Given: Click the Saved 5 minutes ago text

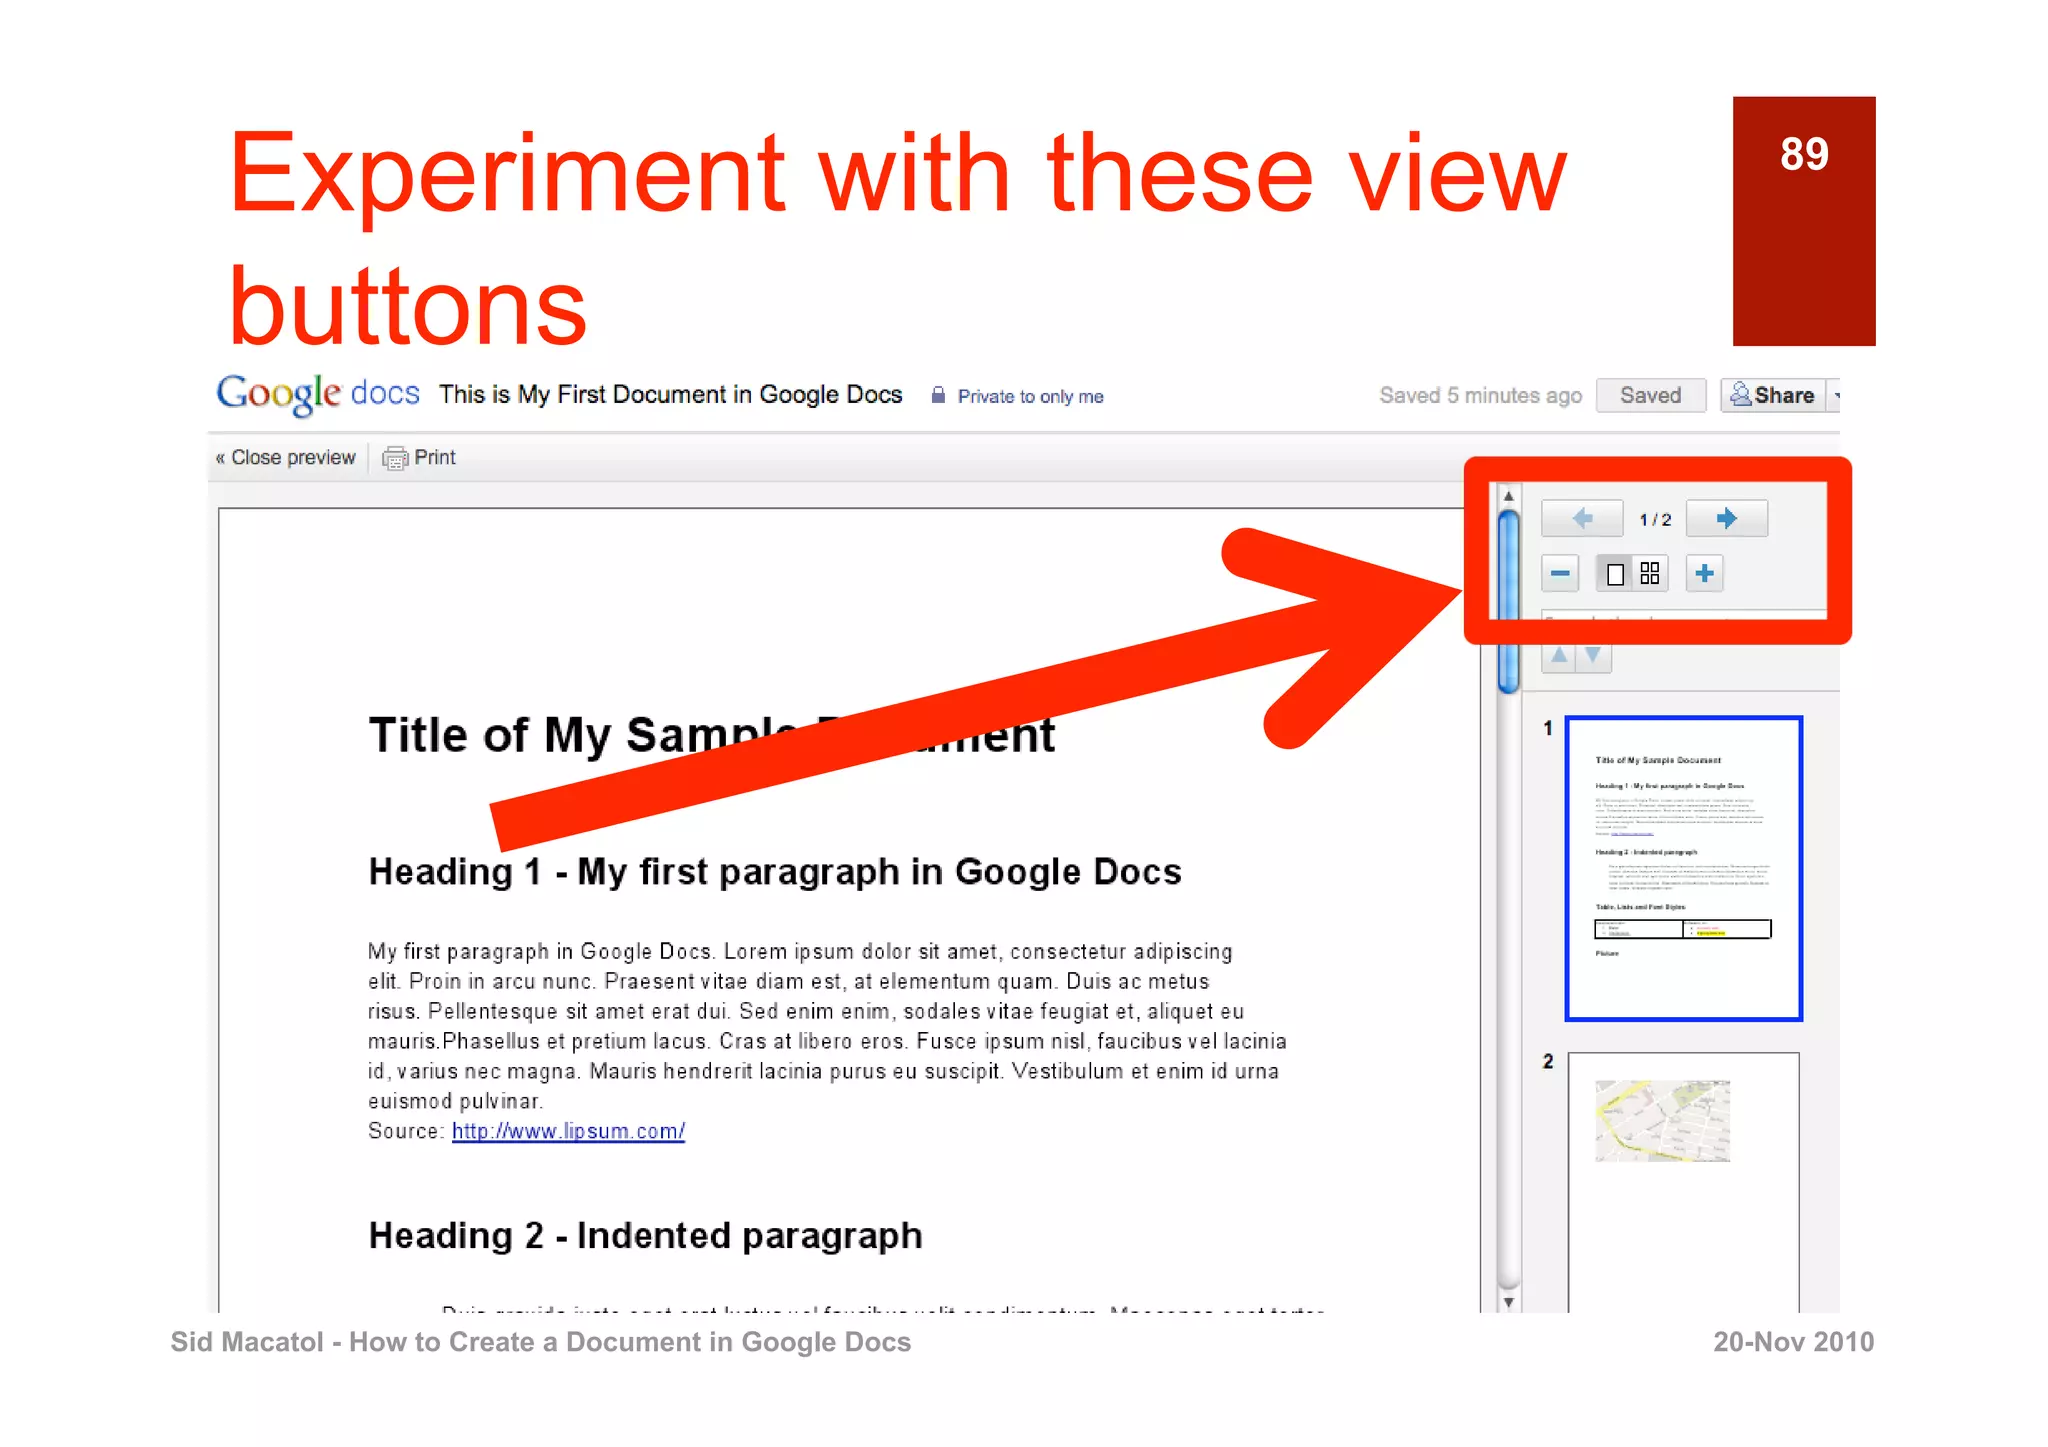Looking at the screenshot, I should 1481,395.
